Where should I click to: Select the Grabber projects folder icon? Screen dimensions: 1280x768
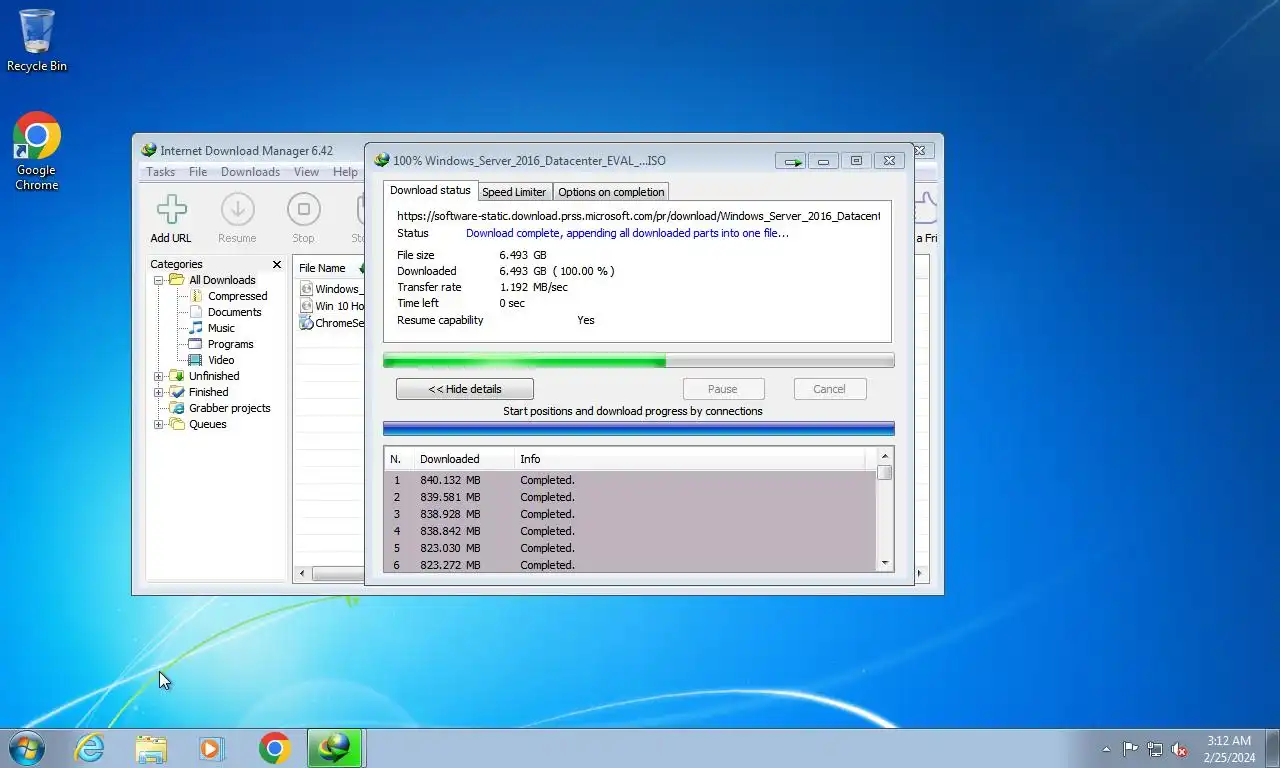pos(177,408)
